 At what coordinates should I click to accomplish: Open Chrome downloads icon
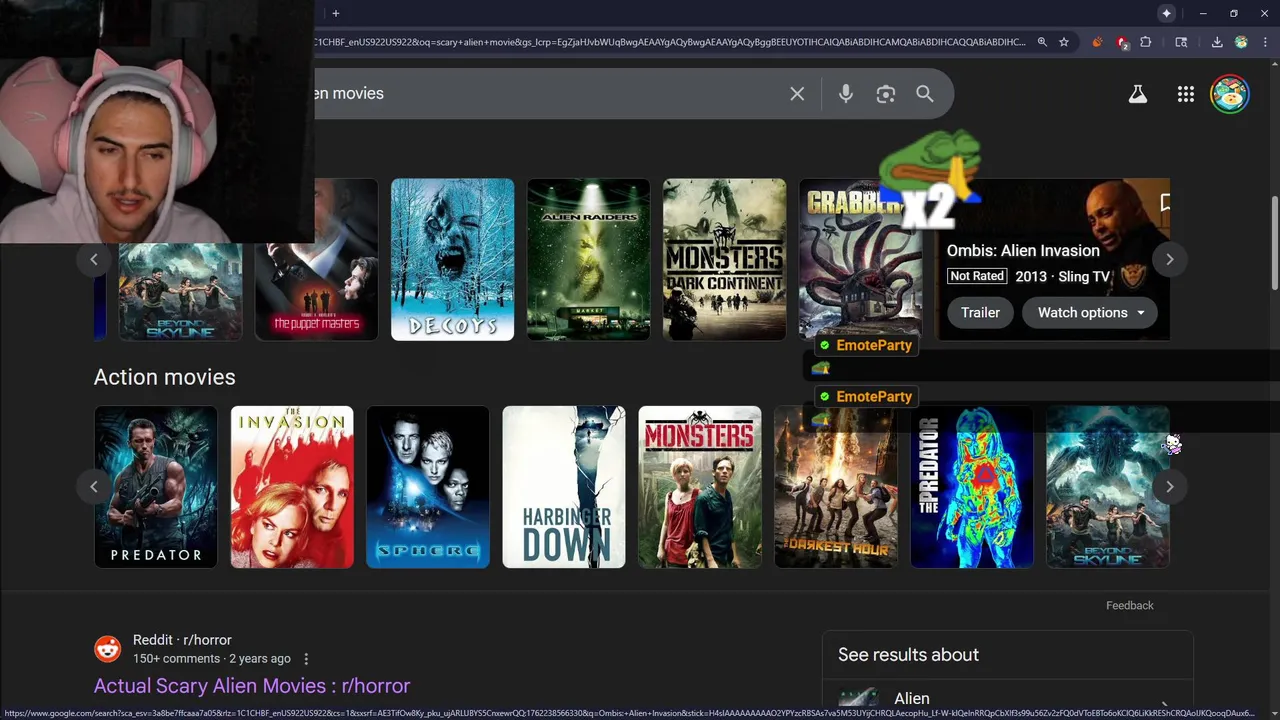coord(1217,42)
